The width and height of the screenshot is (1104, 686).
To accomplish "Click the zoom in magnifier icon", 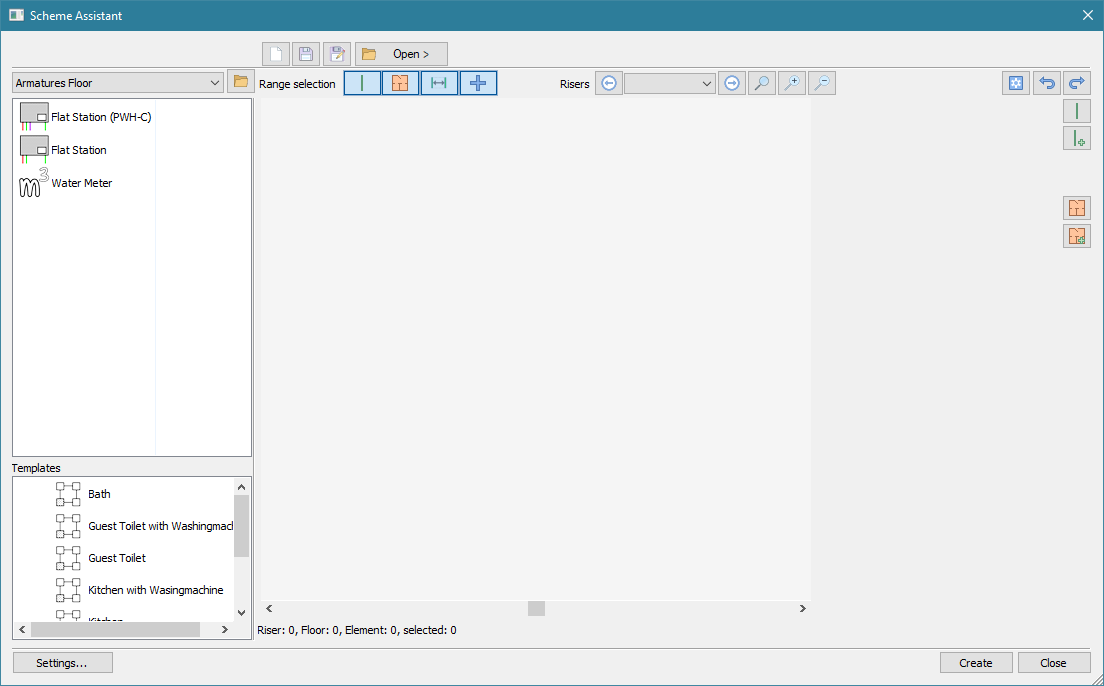I will (792, 83).
